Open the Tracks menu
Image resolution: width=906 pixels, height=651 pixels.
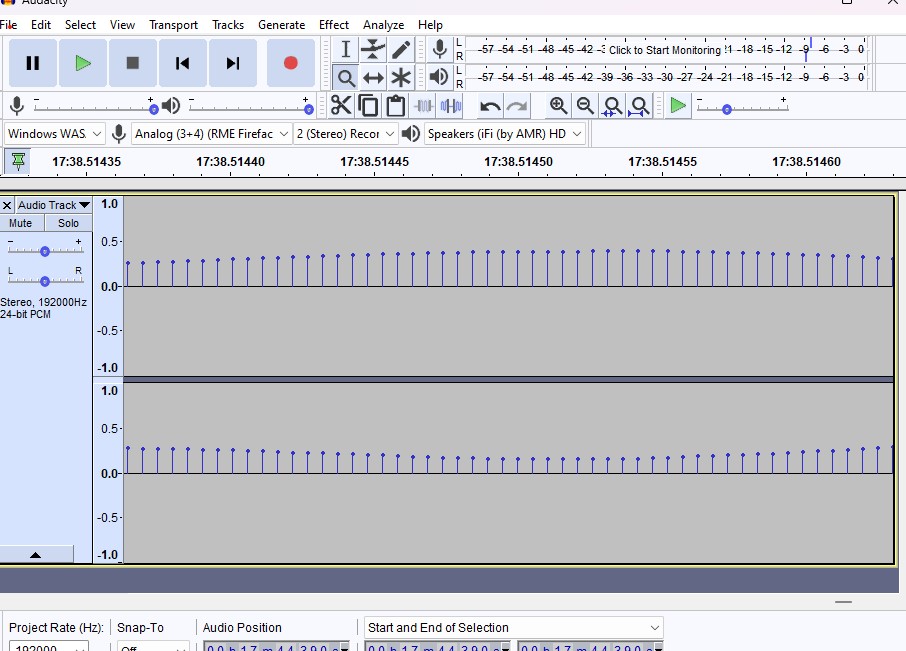pyautogui.click(x=228, y=25)
